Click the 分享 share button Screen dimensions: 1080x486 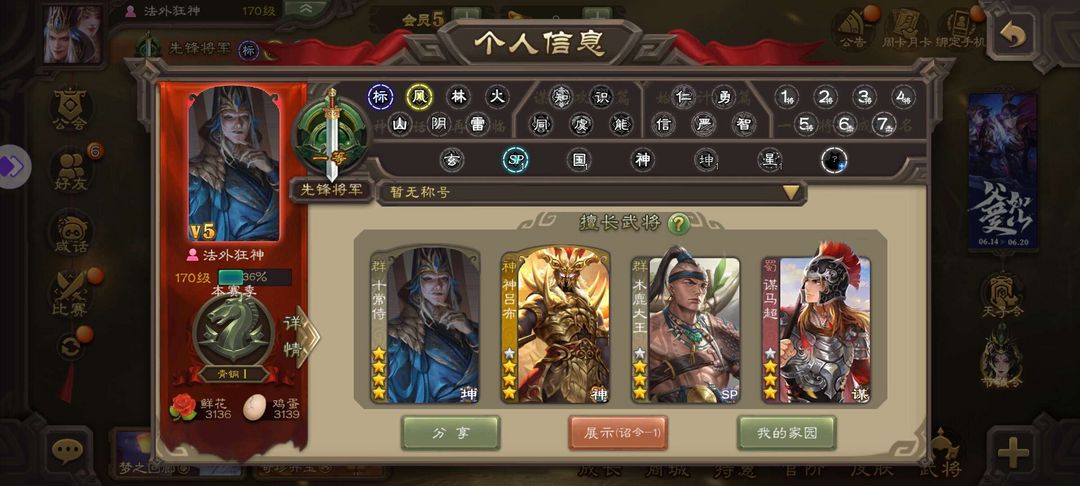tap(450, 433)
